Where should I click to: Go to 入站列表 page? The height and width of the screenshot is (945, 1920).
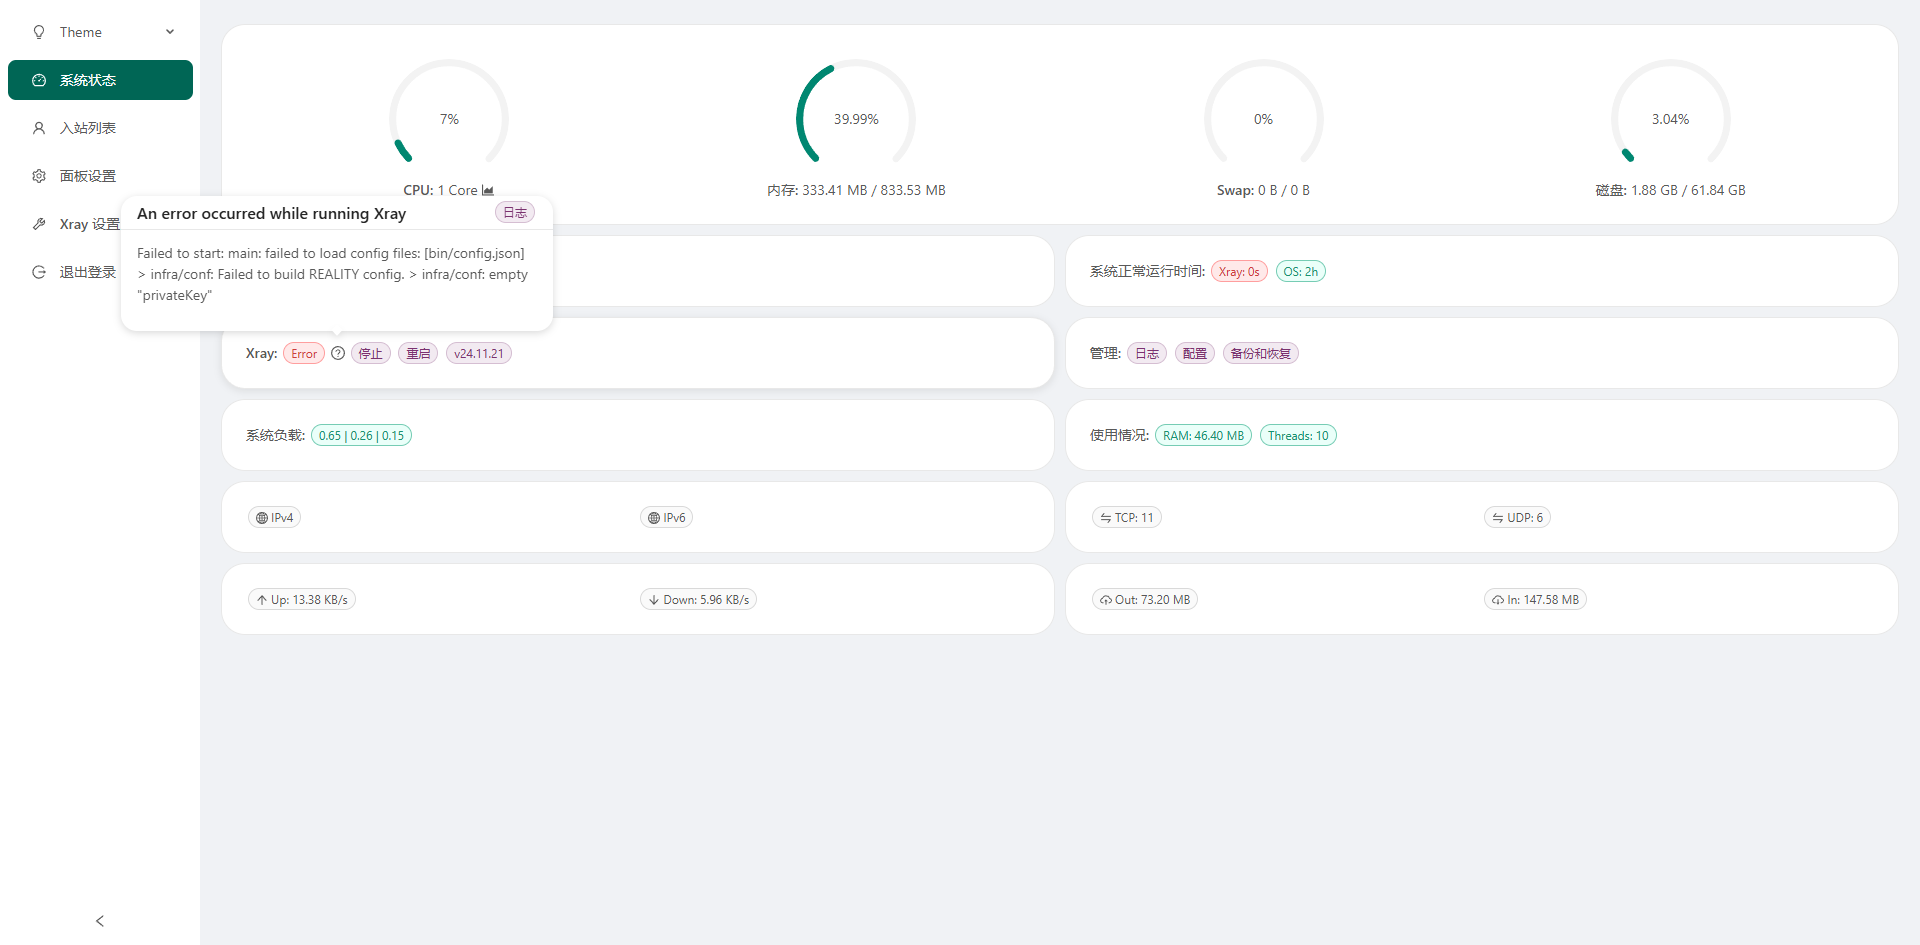pyautogui.click(x=100, y=128)
